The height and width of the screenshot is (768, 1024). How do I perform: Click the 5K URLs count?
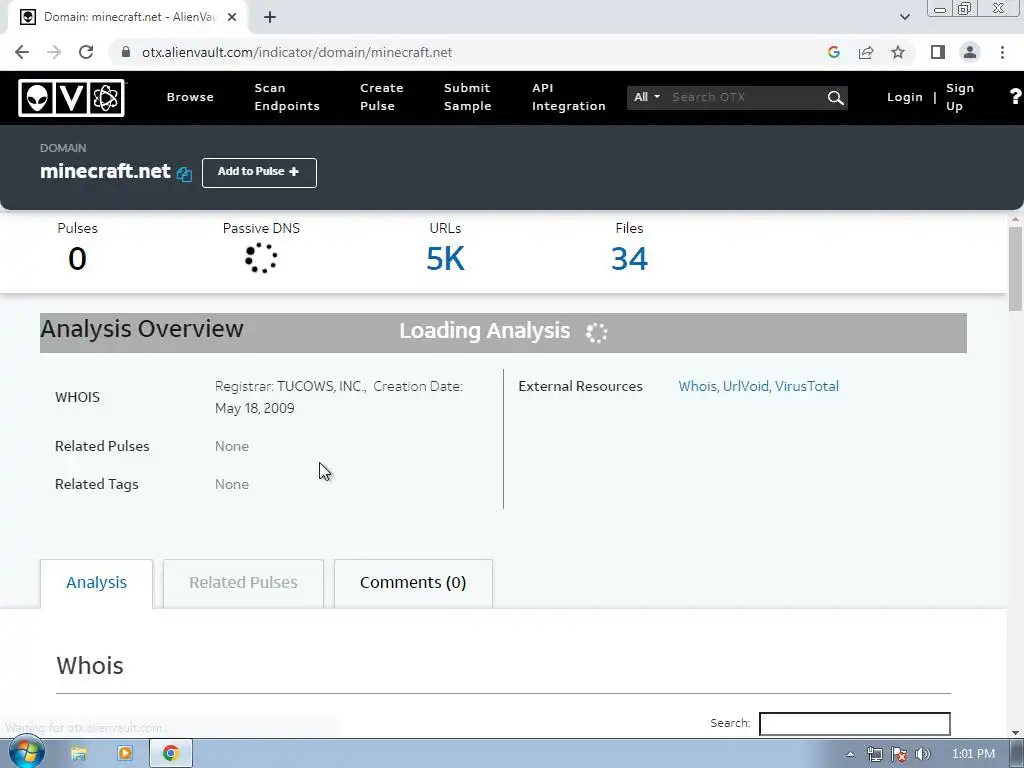445,259
